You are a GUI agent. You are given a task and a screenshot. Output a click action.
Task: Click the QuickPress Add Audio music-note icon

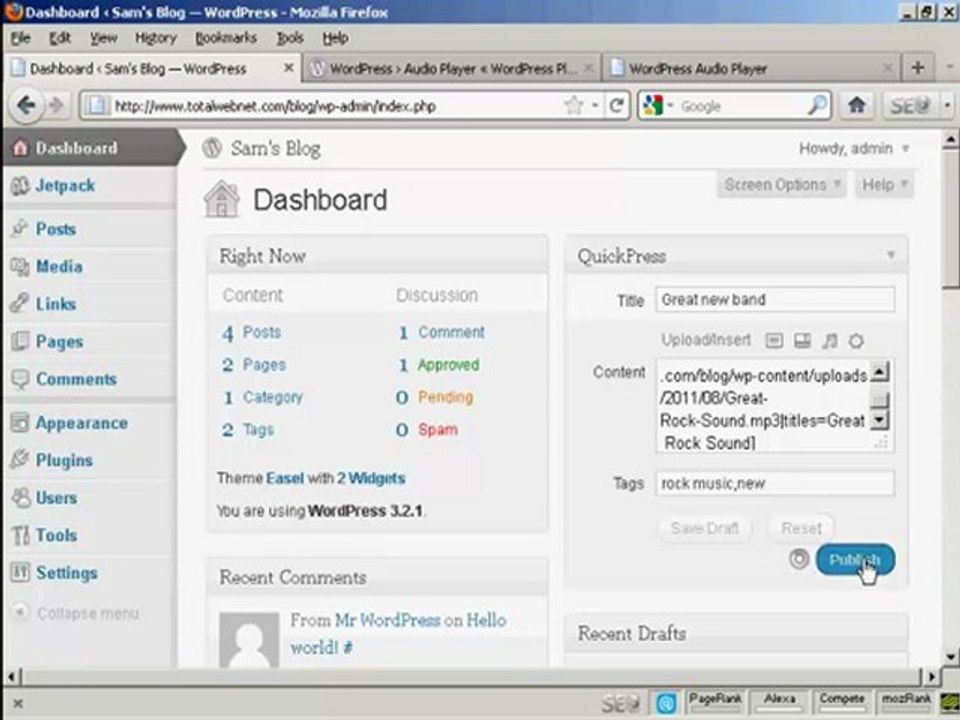pyautogui.click(x=830, y=340)
